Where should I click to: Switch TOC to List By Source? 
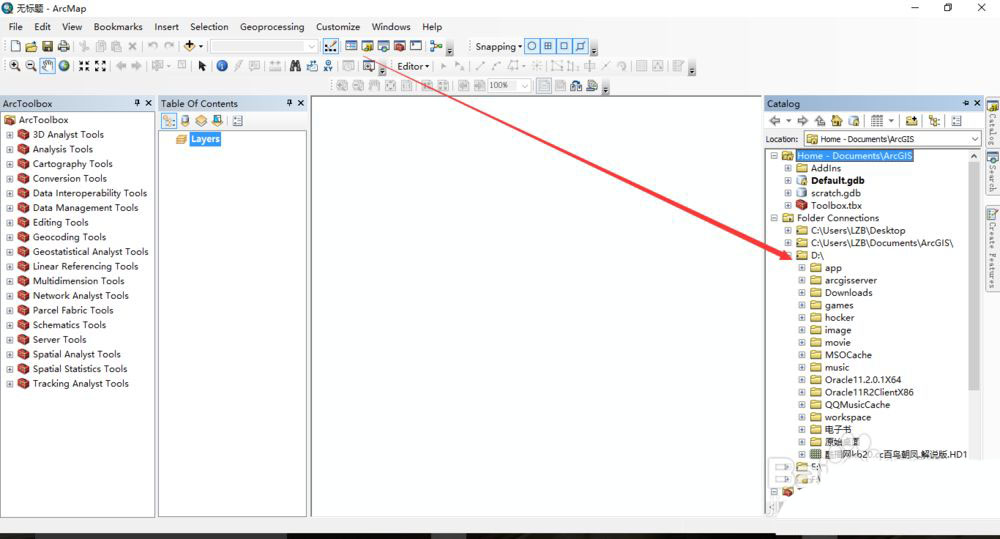coord(185,121)
